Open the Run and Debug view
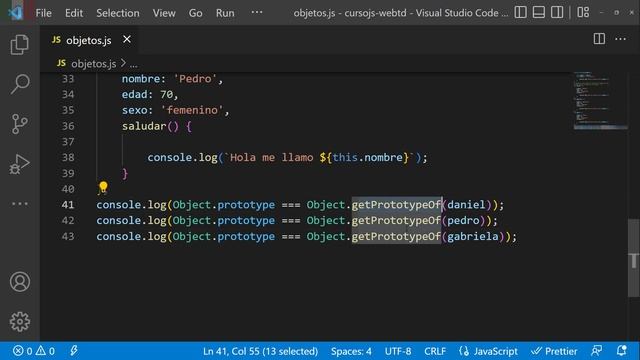 tap(19, 164)
